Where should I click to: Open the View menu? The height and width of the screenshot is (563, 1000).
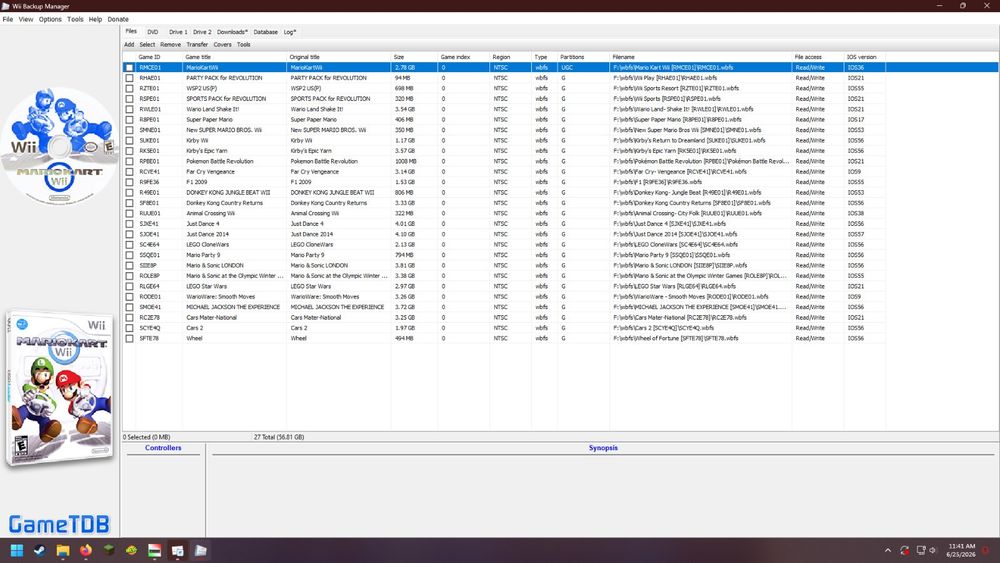[x=26, y=19]
